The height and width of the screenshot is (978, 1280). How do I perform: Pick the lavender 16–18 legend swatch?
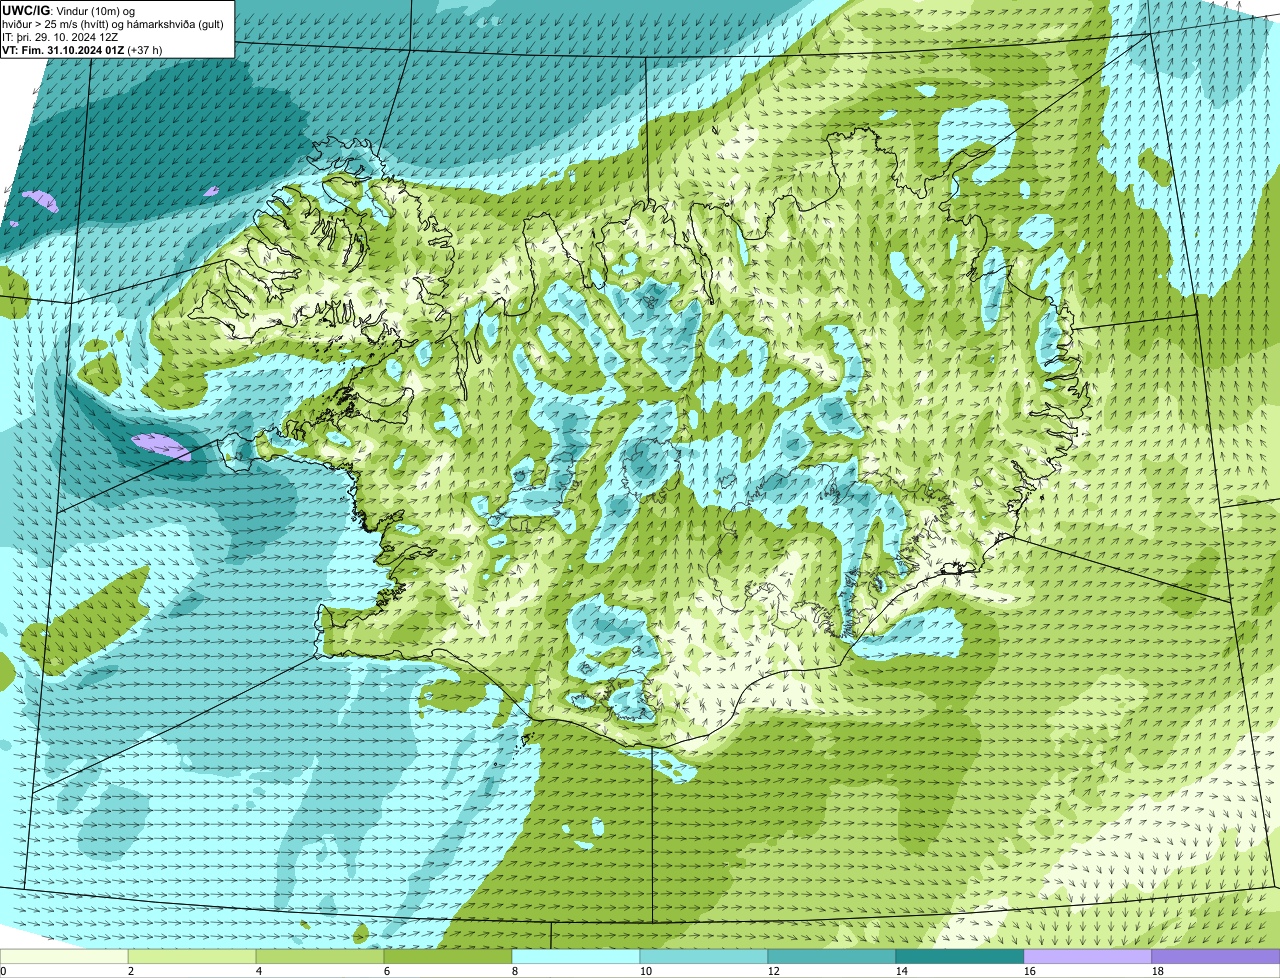pyautogui.click(x=1088, y=956)
